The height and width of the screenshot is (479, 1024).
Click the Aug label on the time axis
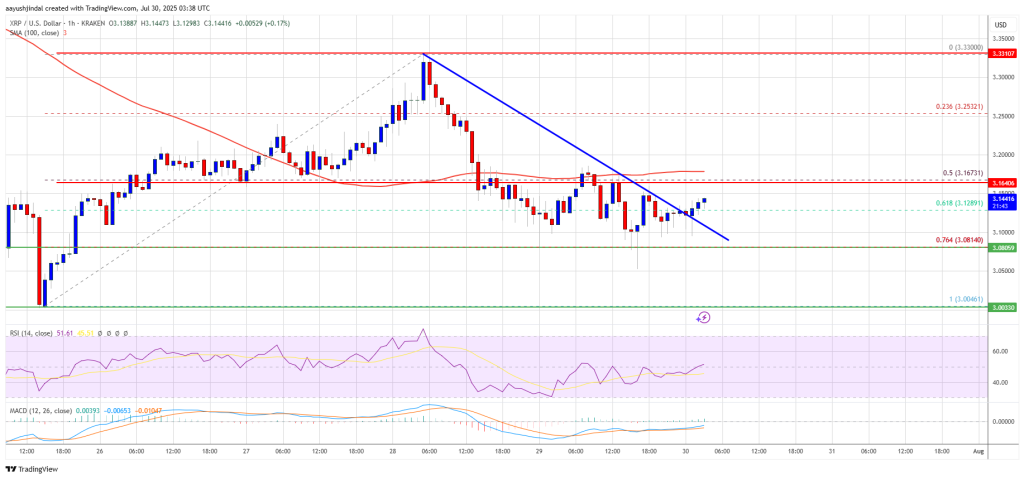(976, 452)
